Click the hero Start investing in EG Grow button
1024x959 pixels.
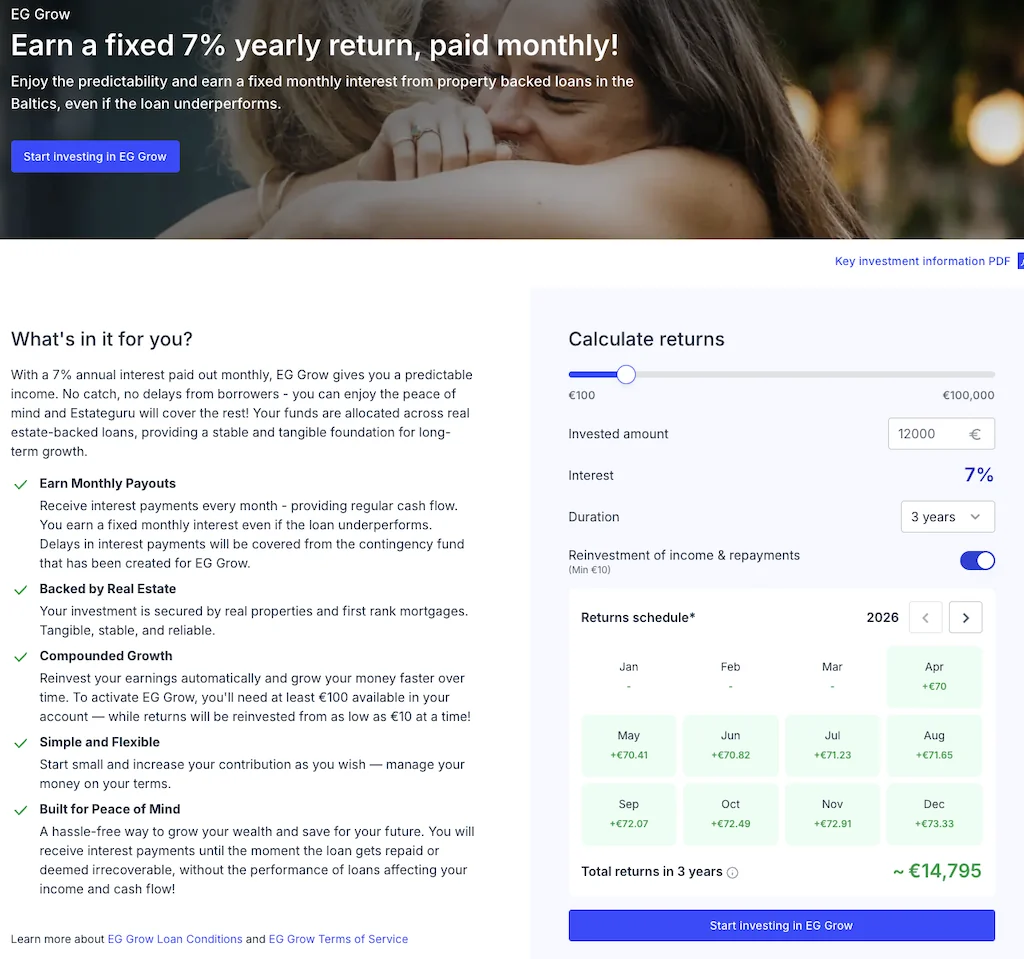95,157
